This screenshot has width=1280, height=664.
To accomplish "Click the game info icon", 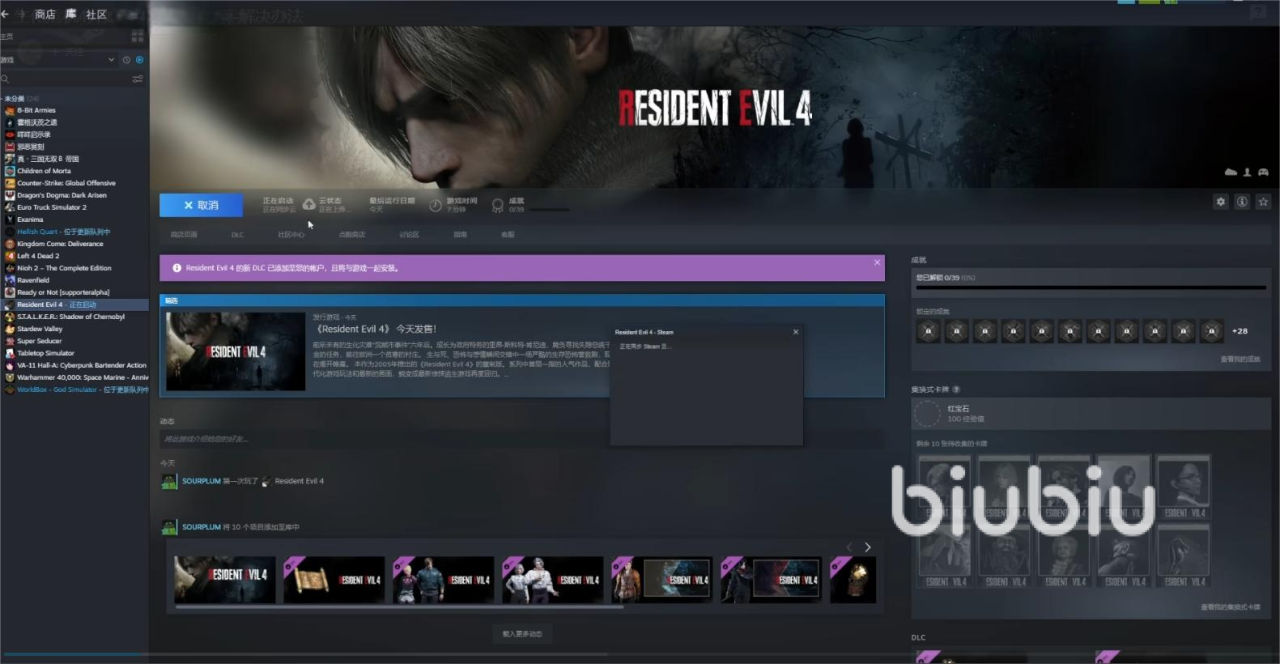I will pos(1242,202).
